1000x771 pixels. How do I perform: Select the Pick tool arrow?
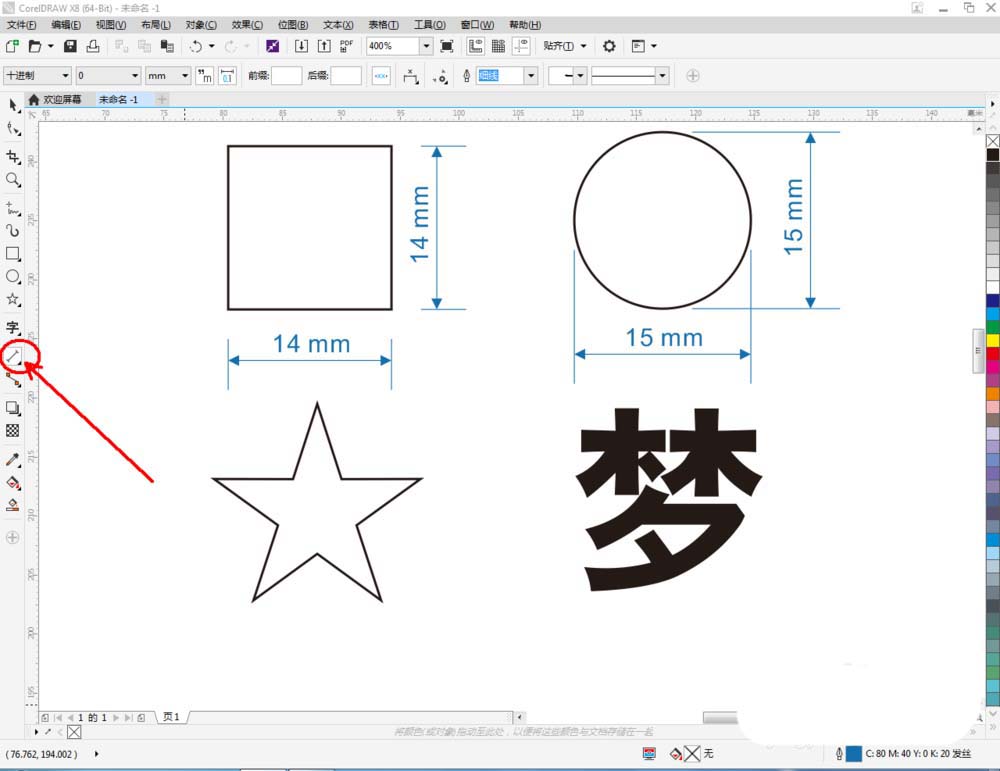click(13, 105)
